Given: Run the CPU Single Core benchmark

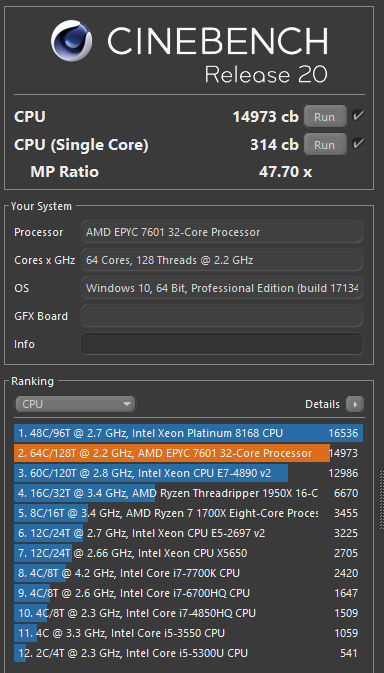Looking at the screenshot, I should tap(325, 145).
